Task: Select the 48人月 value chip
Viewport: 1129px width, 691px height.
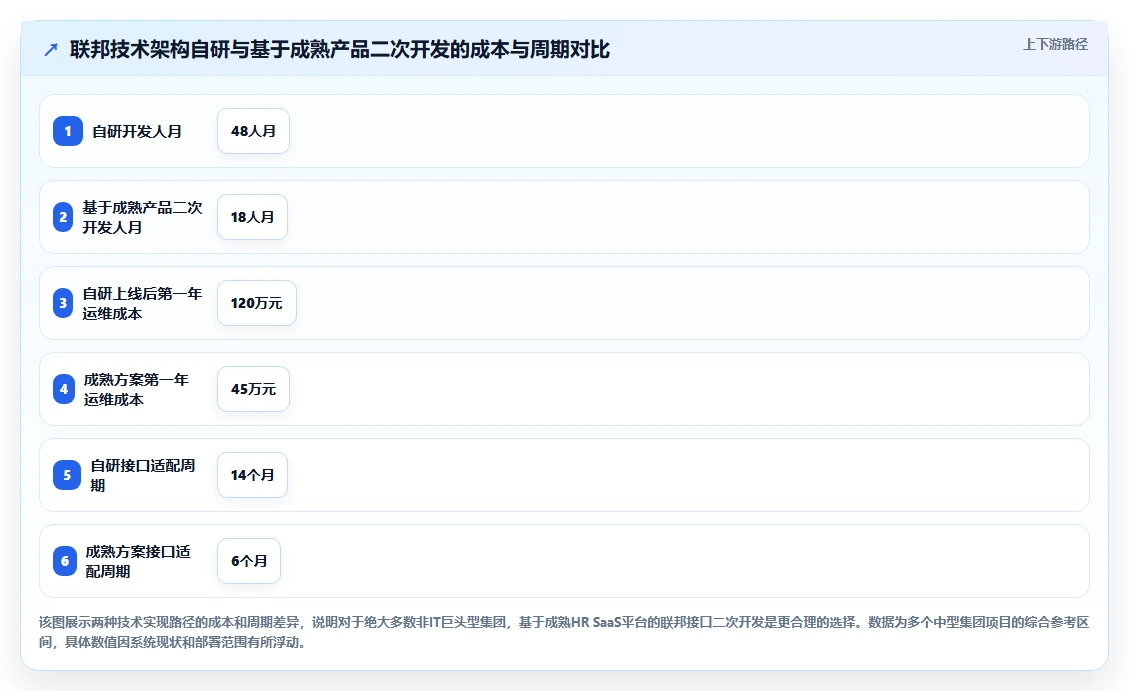Action: point(253,131)
